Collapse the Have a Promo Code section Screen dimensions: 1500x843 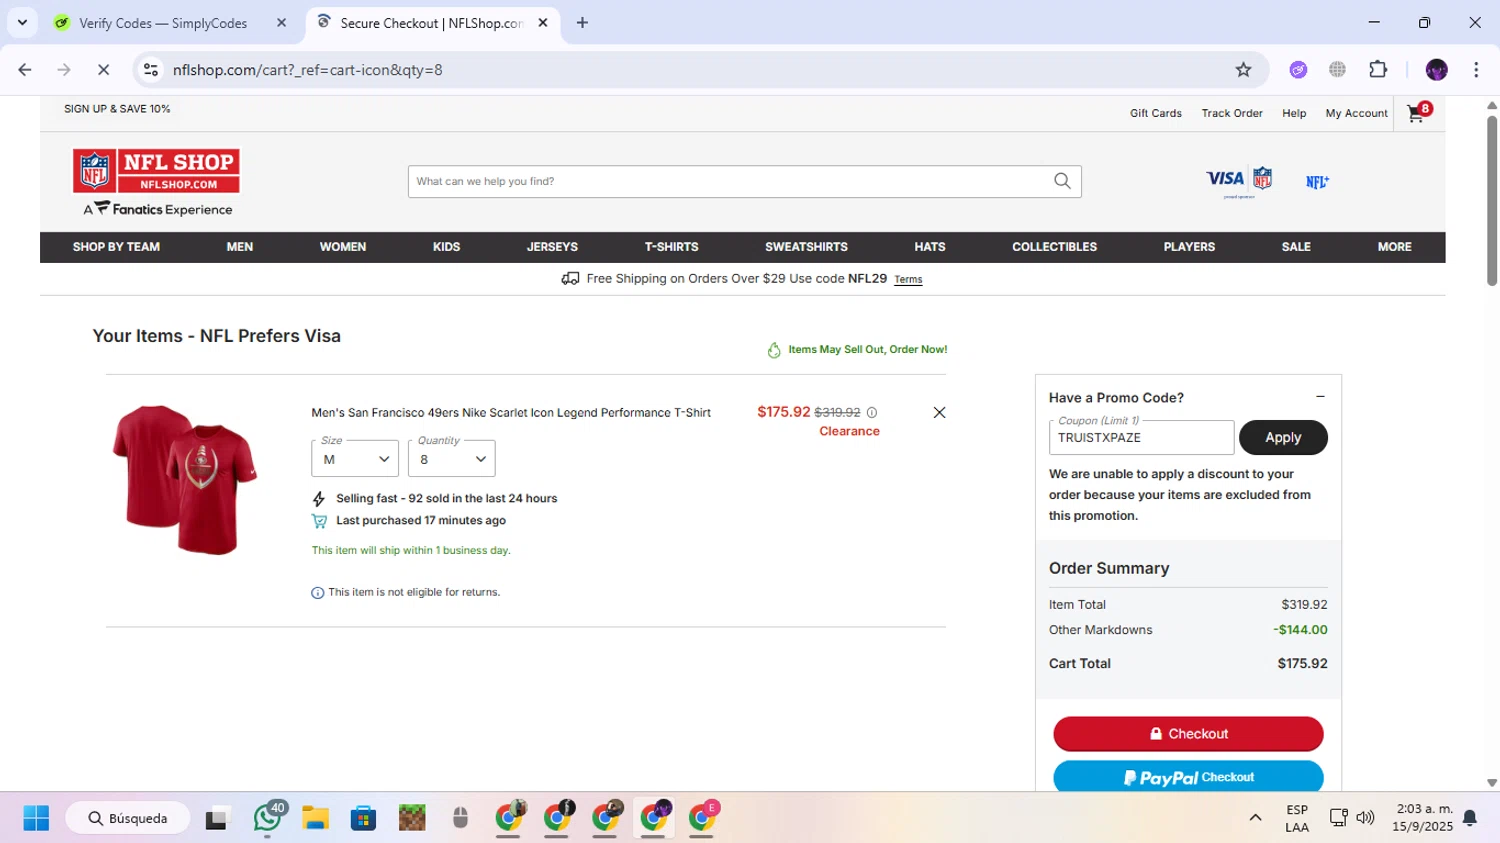click(x=1320, y=397)
